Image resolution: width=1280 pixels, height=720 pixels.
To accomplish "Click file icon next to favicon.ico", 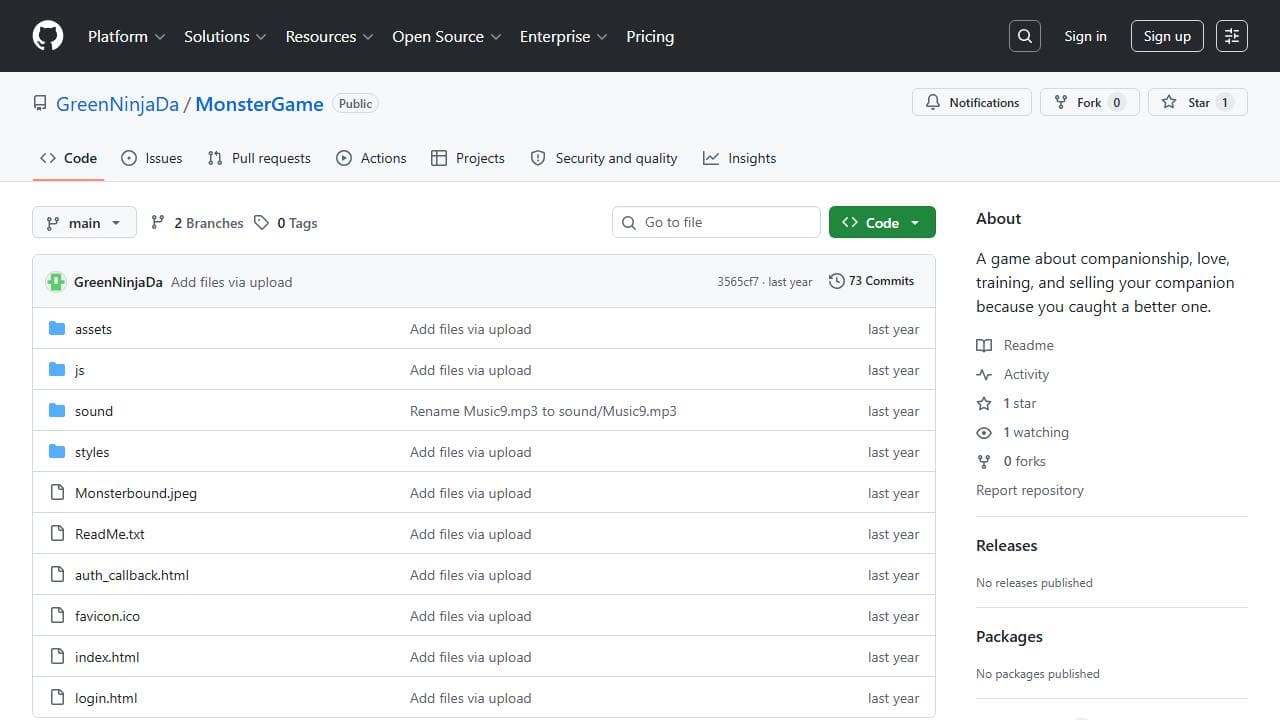I will point(57,616).
